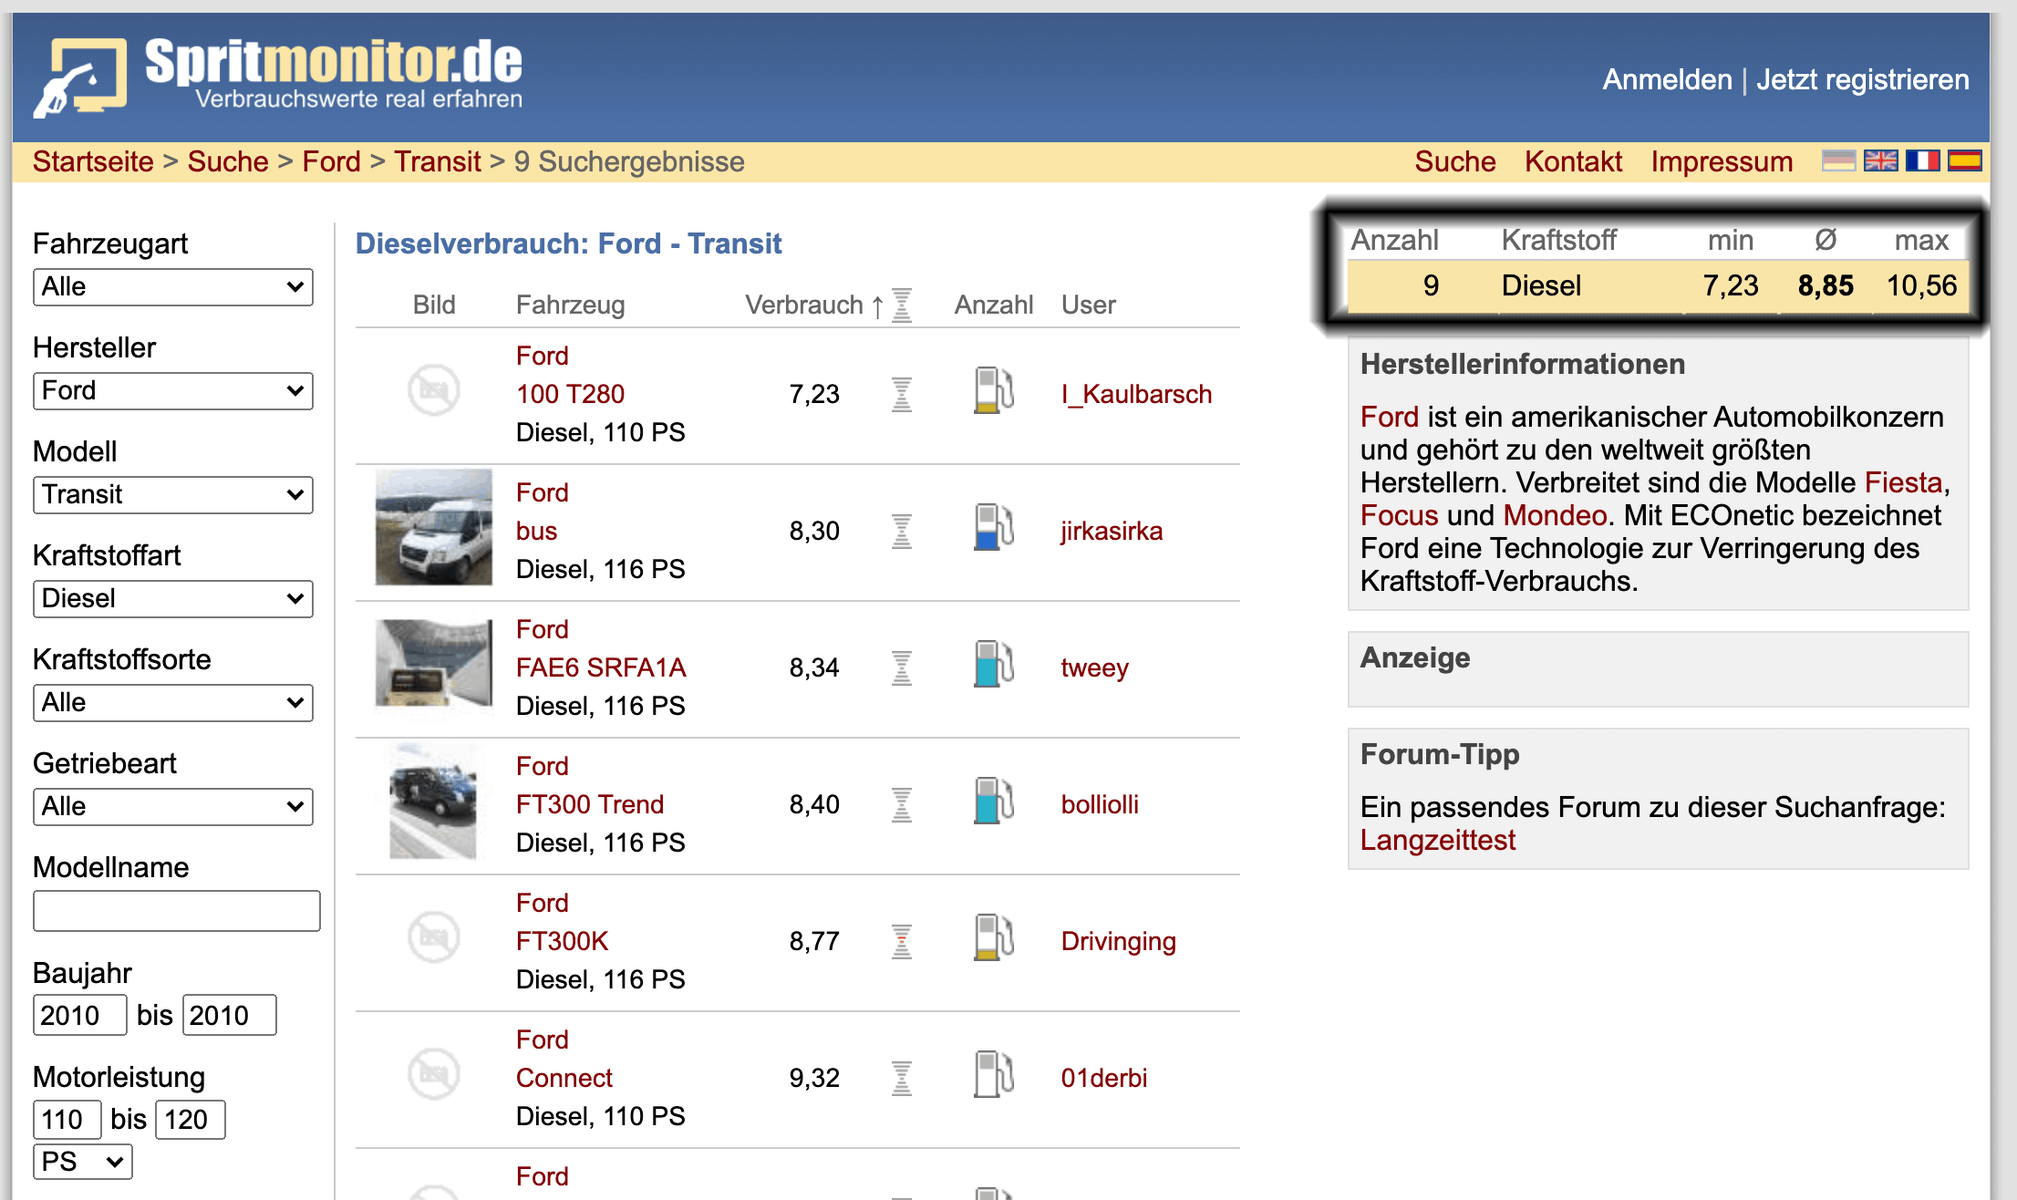Viewport: 2017px width, 1200px height.
Task: Click the fuel pump icon in the FT300K row
Action: point(993,938)
